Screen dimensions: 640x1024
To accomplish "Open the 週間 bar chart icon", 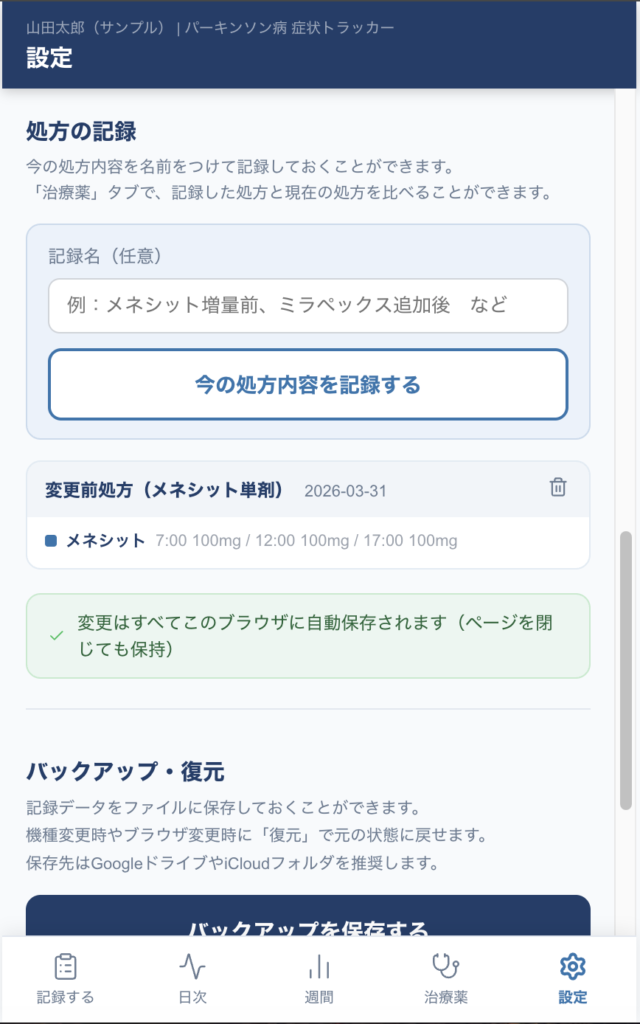I will [x=319, y=966].
